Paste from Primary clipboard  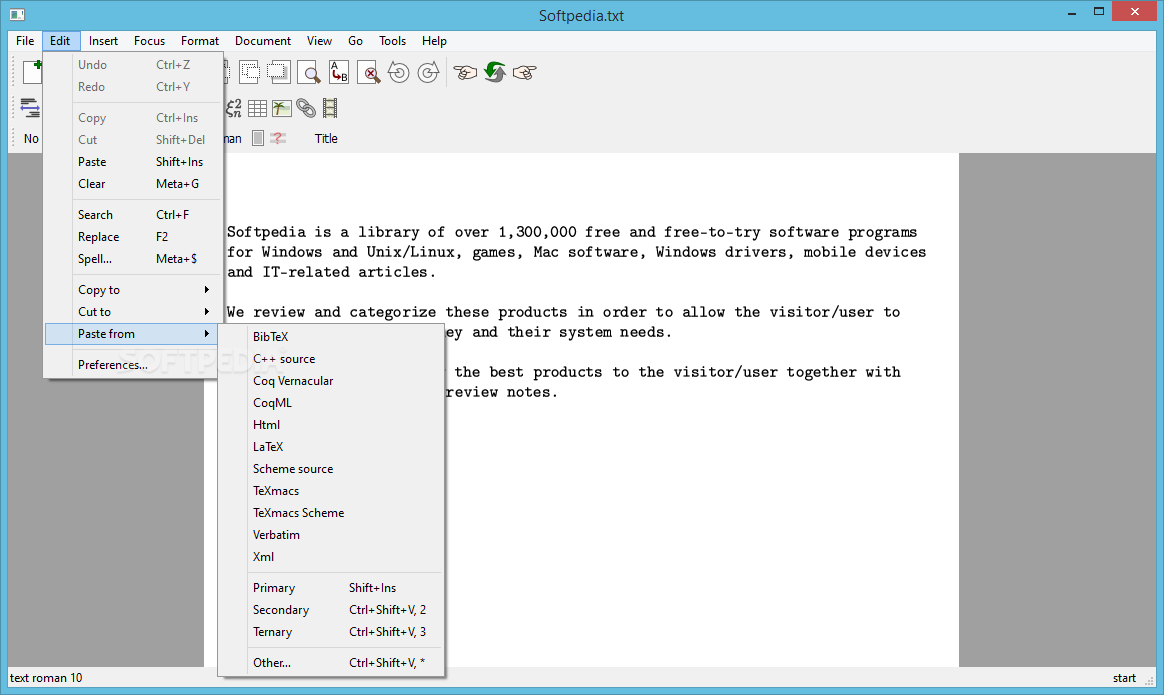(331, 587)
